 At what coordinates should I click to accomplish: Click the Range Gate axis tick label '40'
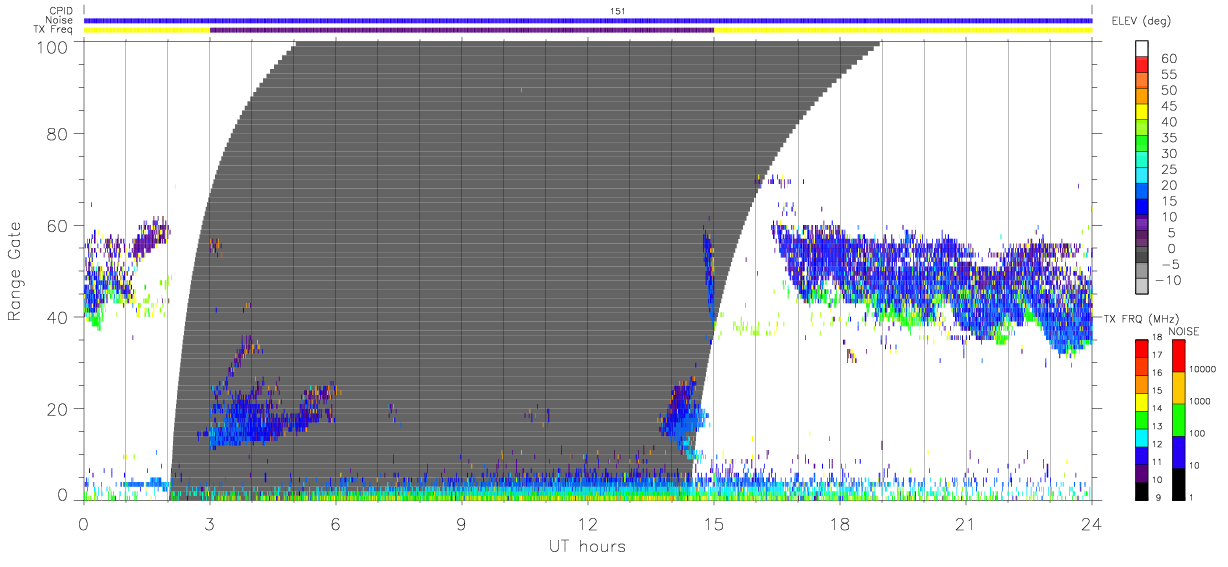[58, 317]
